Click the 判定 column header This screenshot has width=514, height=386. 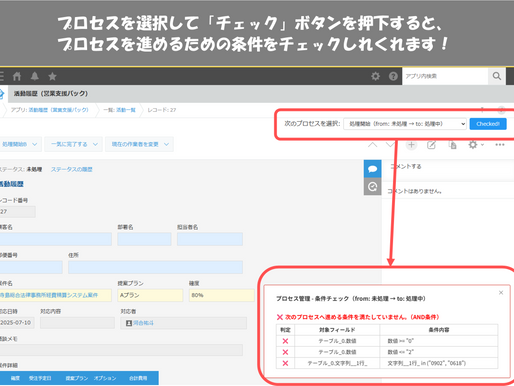coord(285,330)
